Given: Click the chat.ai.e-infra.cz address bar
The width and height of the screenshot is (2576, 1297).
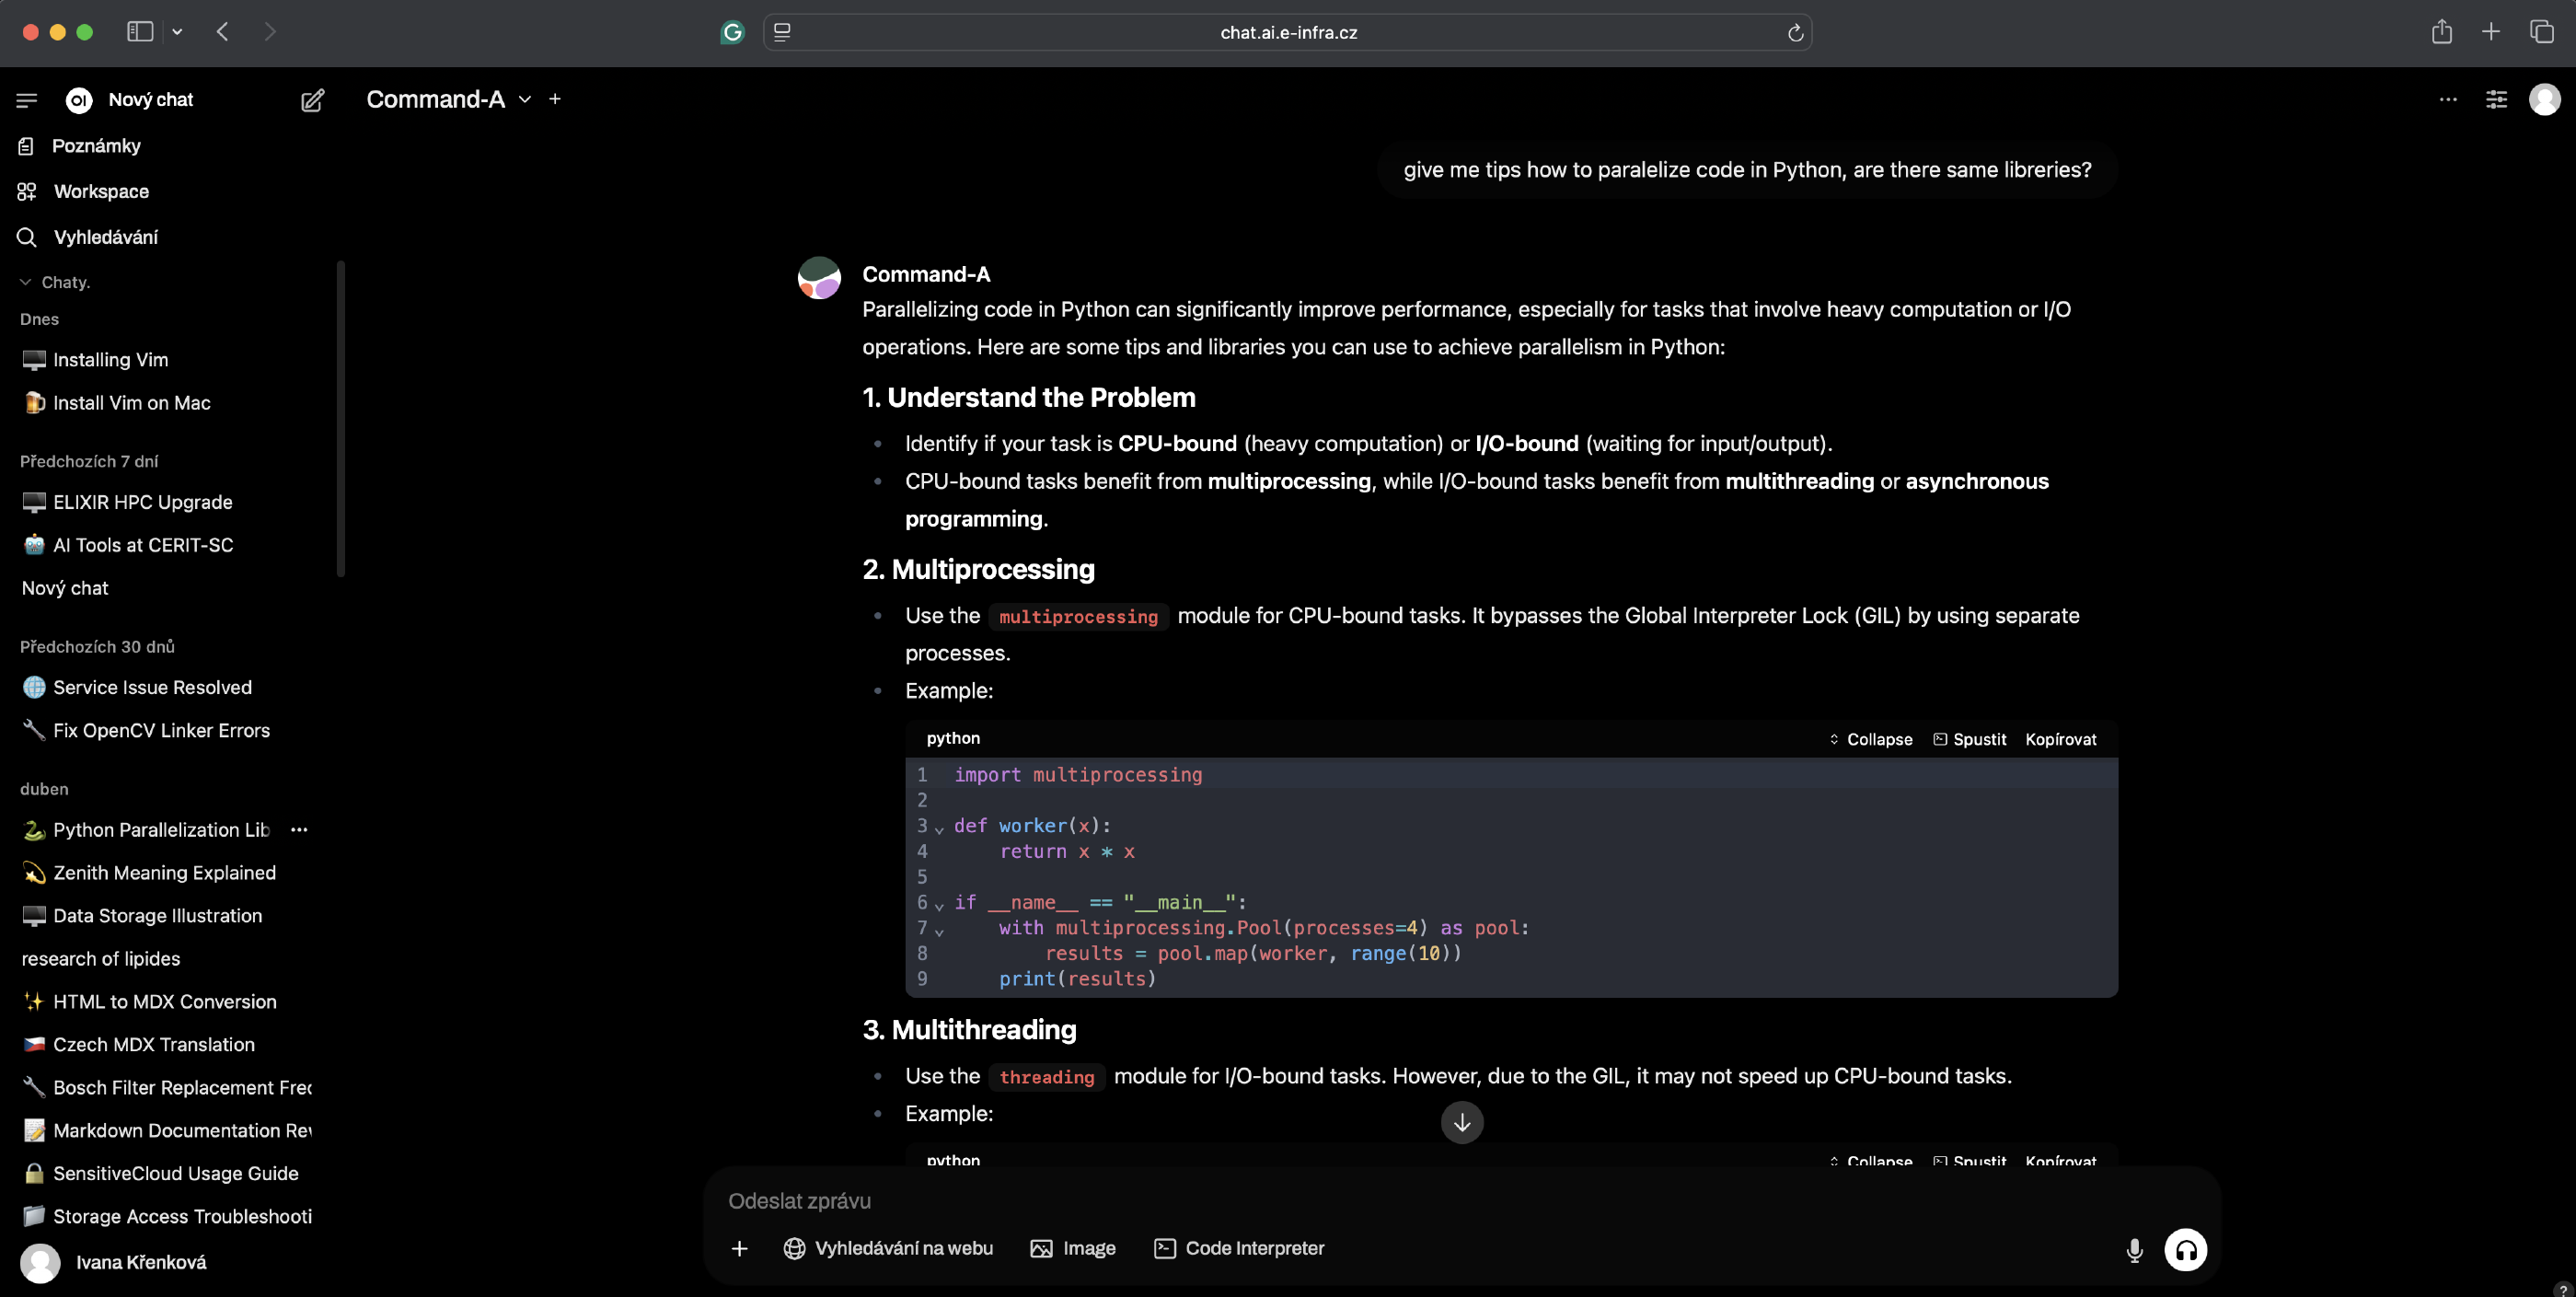Looking at the screenshot, I should click(x=1288, y=33).
